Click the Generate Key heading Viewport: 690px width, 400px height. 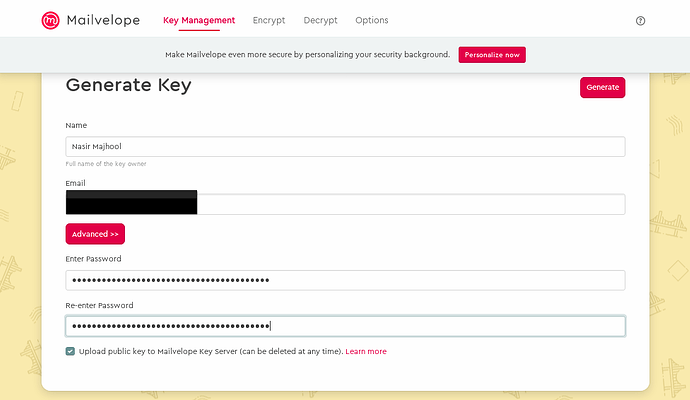(x=128, y=85)
